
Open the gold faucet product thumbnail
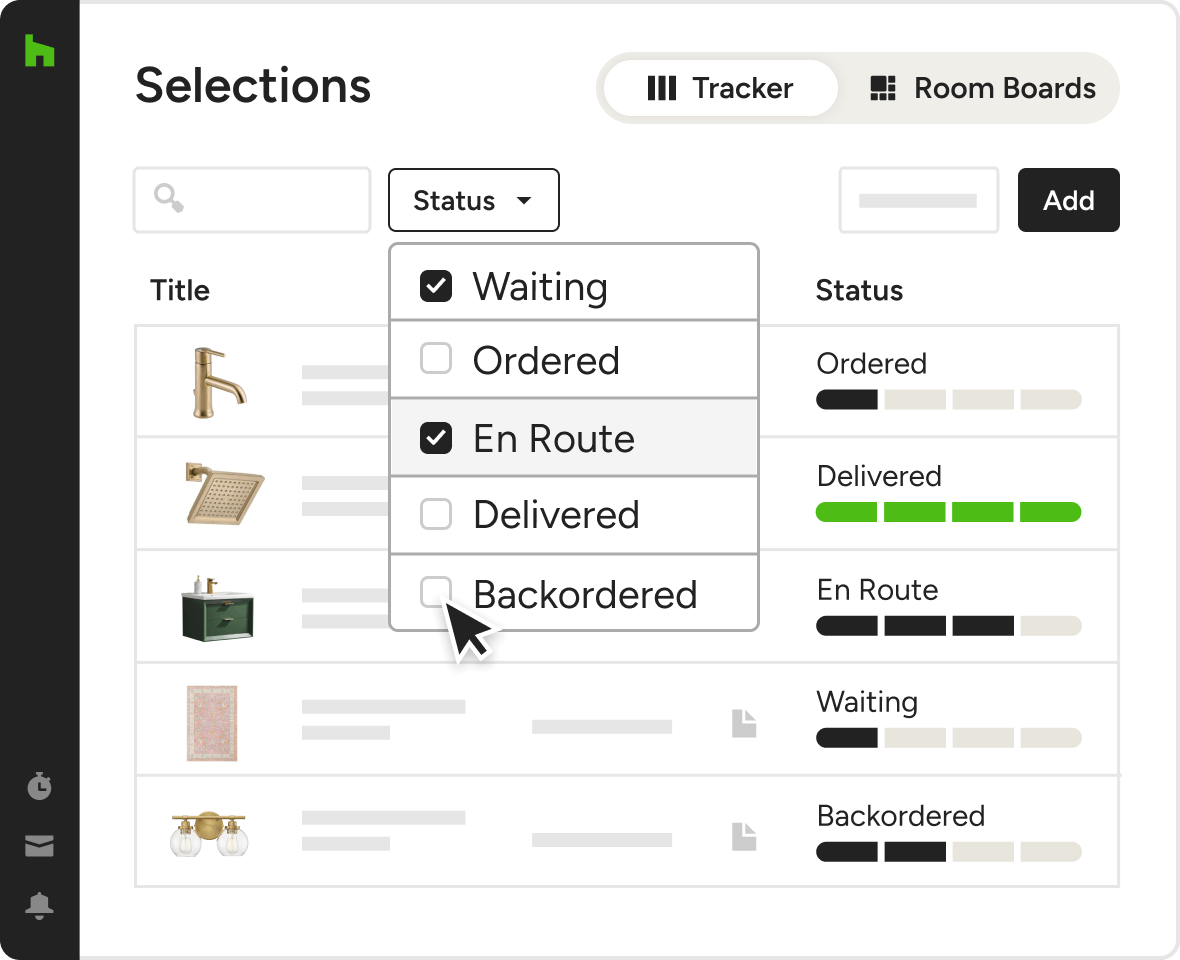point(217,382)
